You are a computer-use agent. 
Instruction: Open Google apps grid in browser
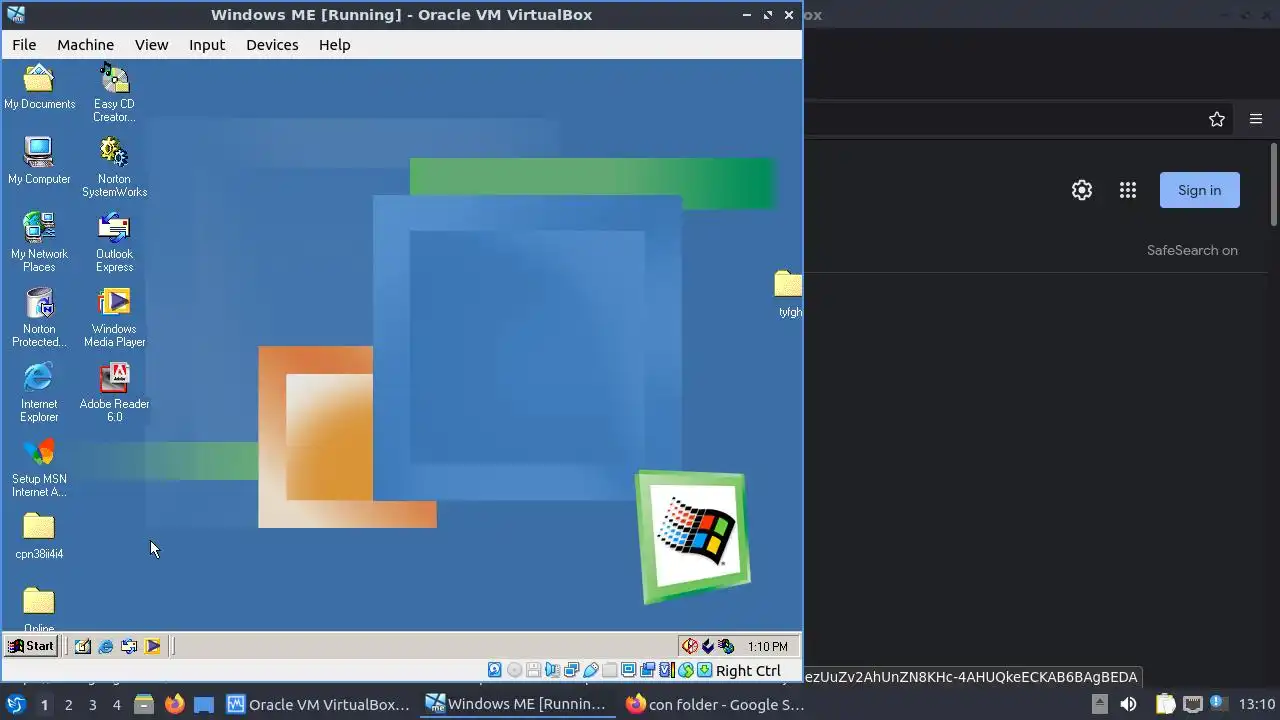(1128, 190)
